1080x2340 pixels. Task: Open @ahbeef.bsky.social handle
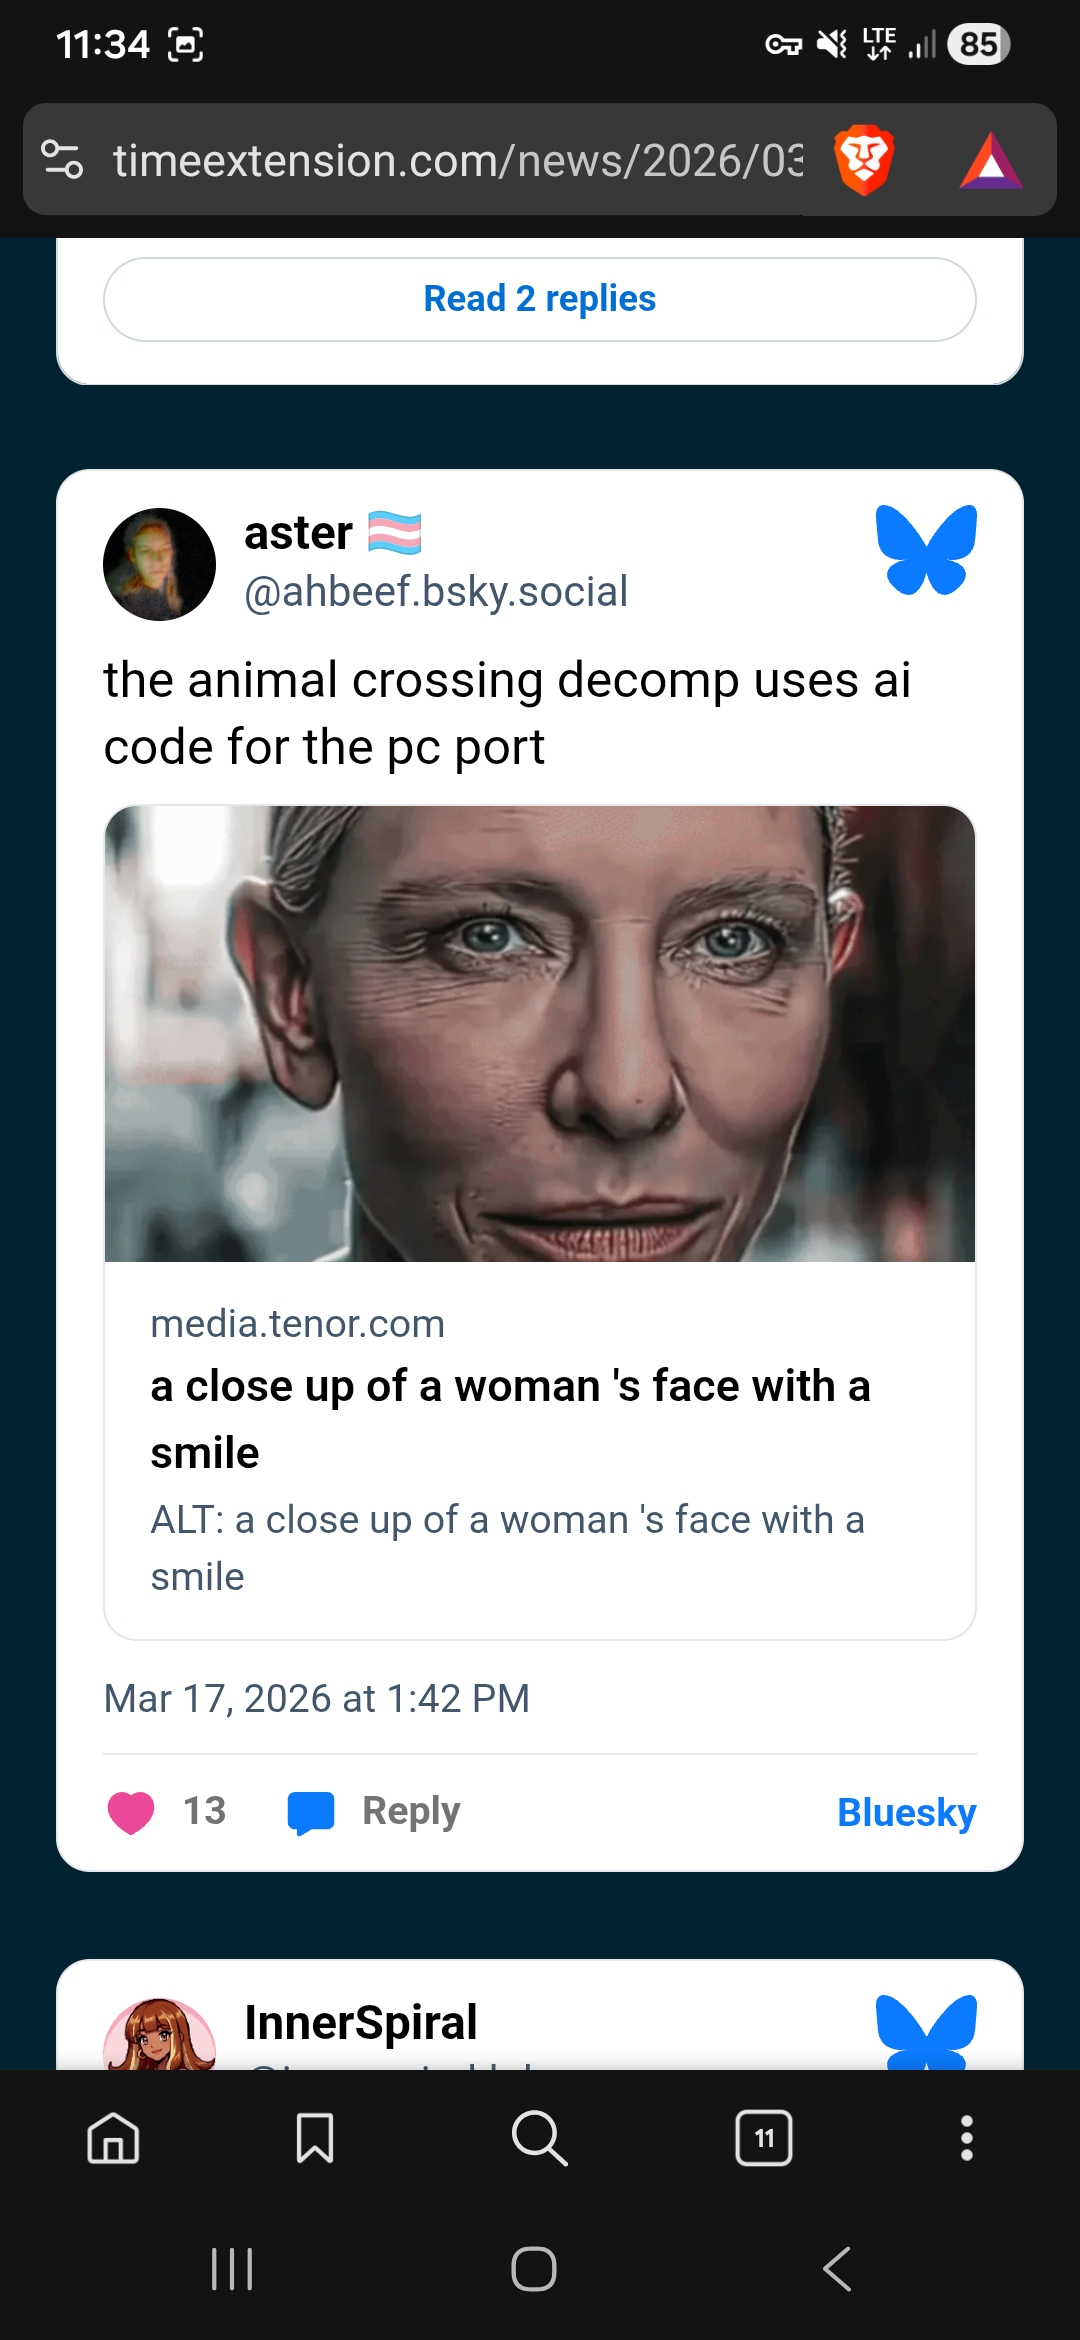[x=436, y=591]
